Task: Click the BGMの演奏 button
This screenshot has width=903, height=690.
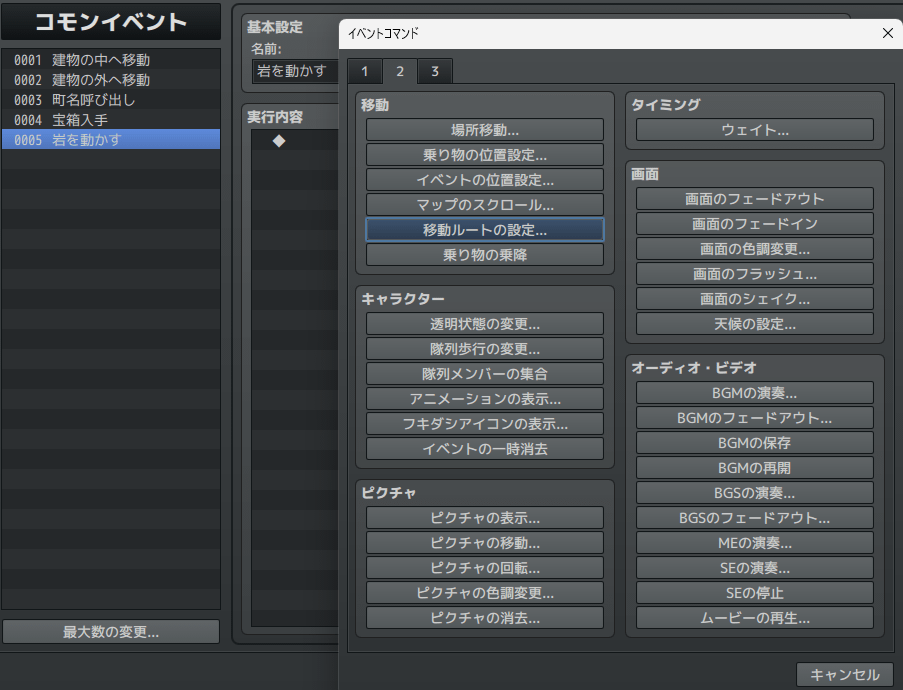Action: [754, 393]
